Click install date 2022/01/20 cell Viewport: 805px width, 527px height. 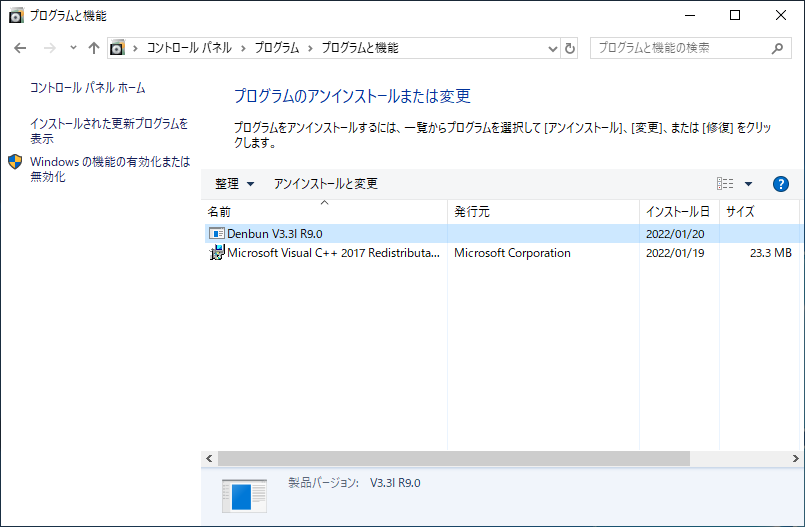click(x=675, y=234)
